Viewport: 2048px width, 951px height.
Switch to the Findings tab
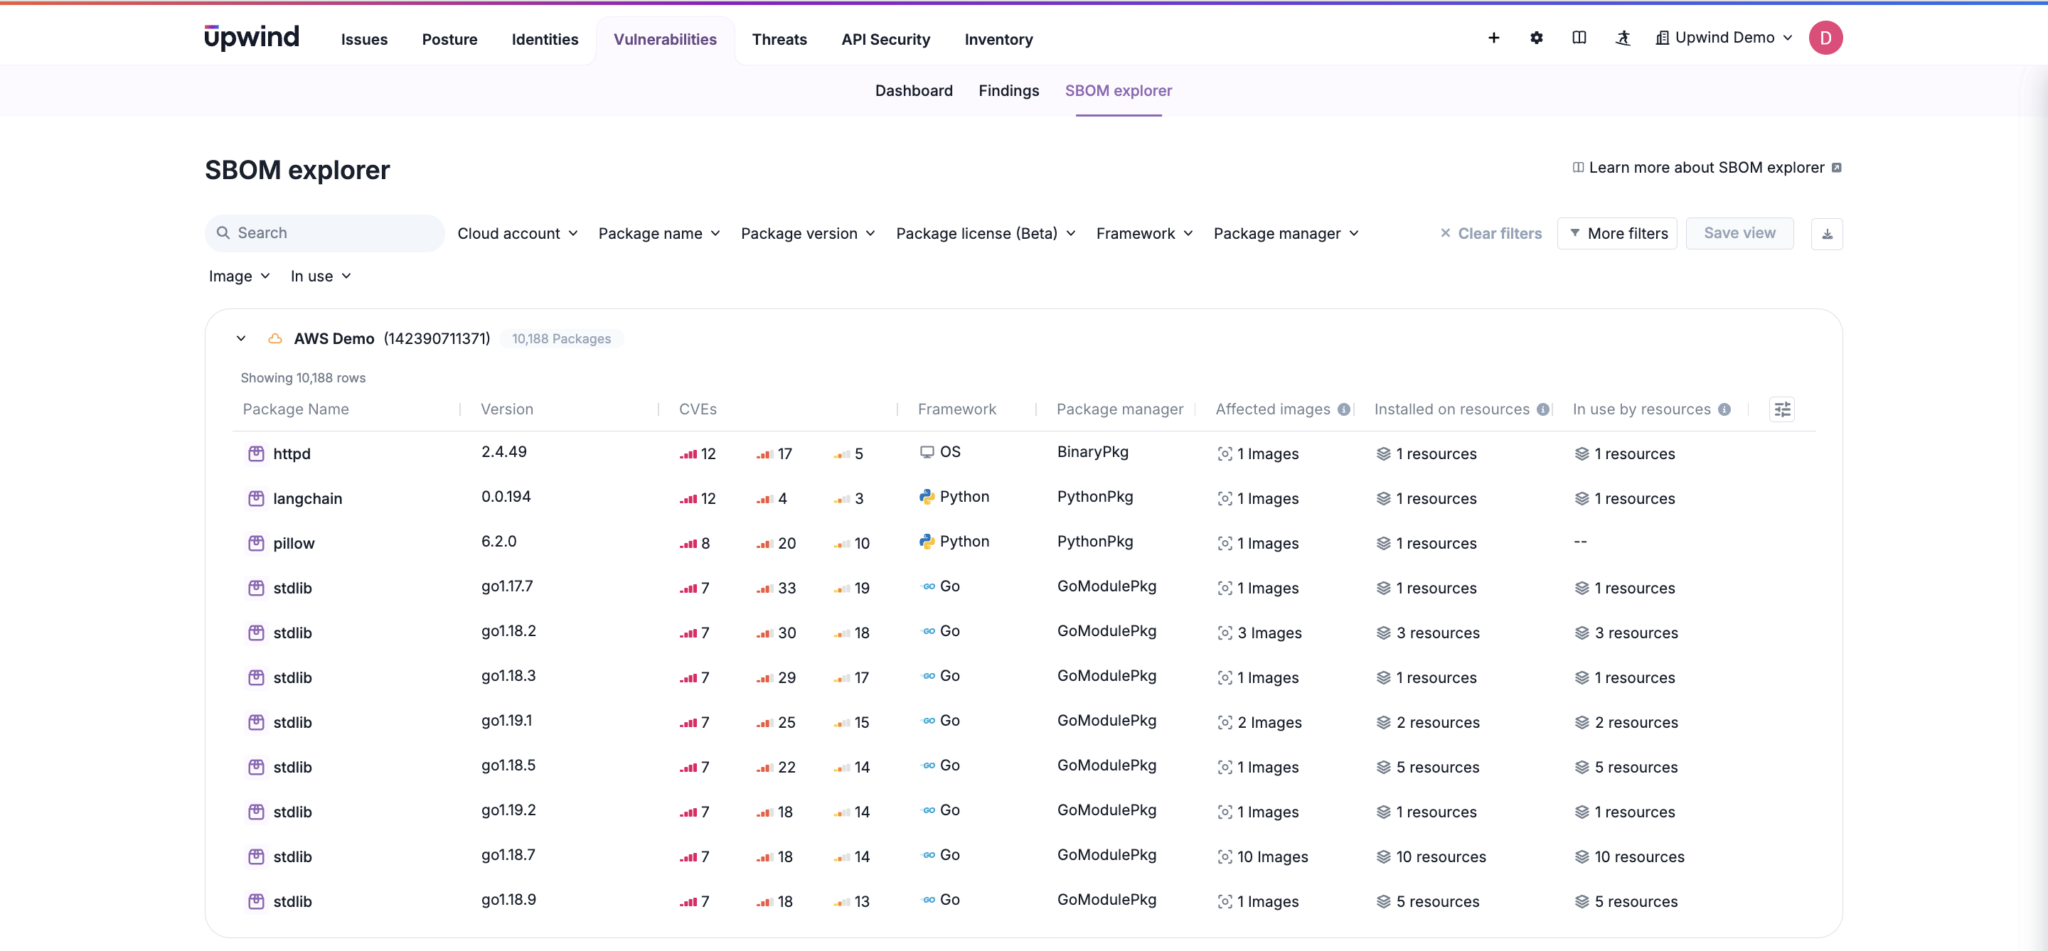[1008, 90]
